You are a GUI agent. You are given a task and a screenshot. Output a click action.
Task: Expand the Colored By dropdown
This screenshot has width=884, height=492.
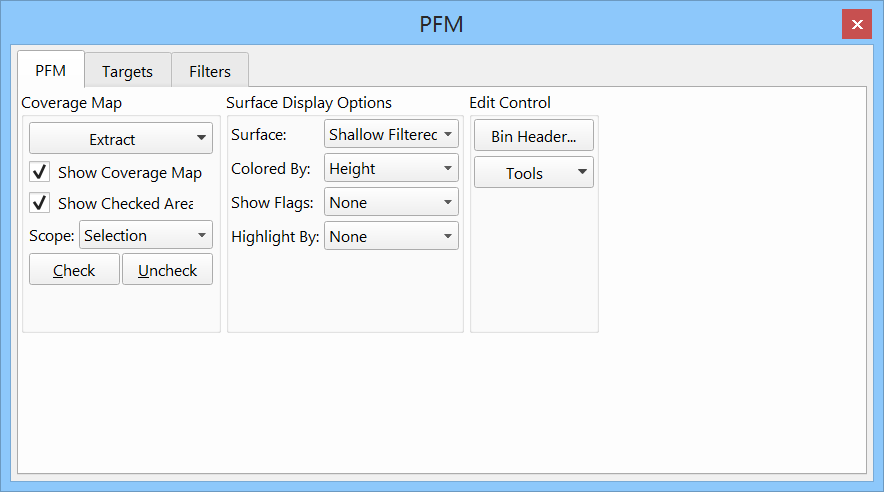pyautogui.click(x=391, y=169)
